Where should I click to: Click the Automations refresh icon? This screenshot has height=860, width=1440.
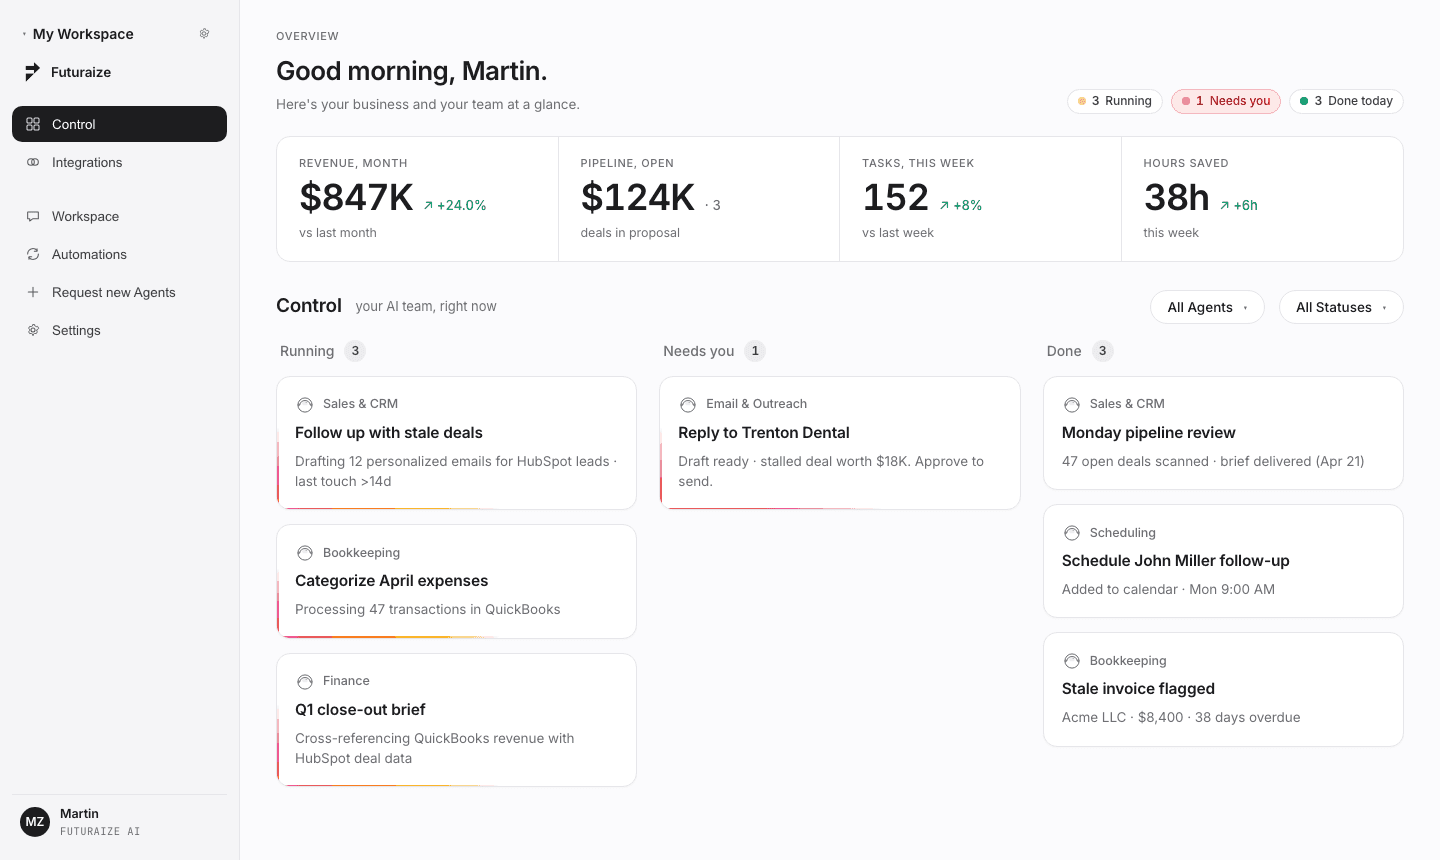[x=33, y=254]
